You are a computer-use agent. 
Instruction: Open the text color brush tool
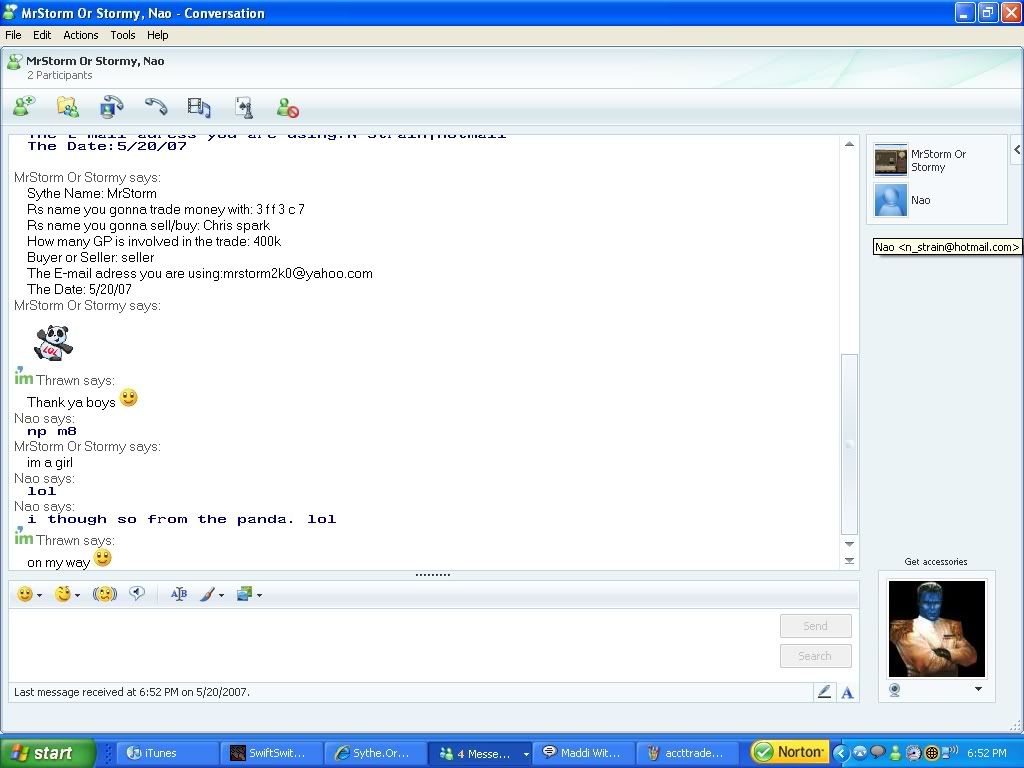pyautogui.click(x=207, y=594)
